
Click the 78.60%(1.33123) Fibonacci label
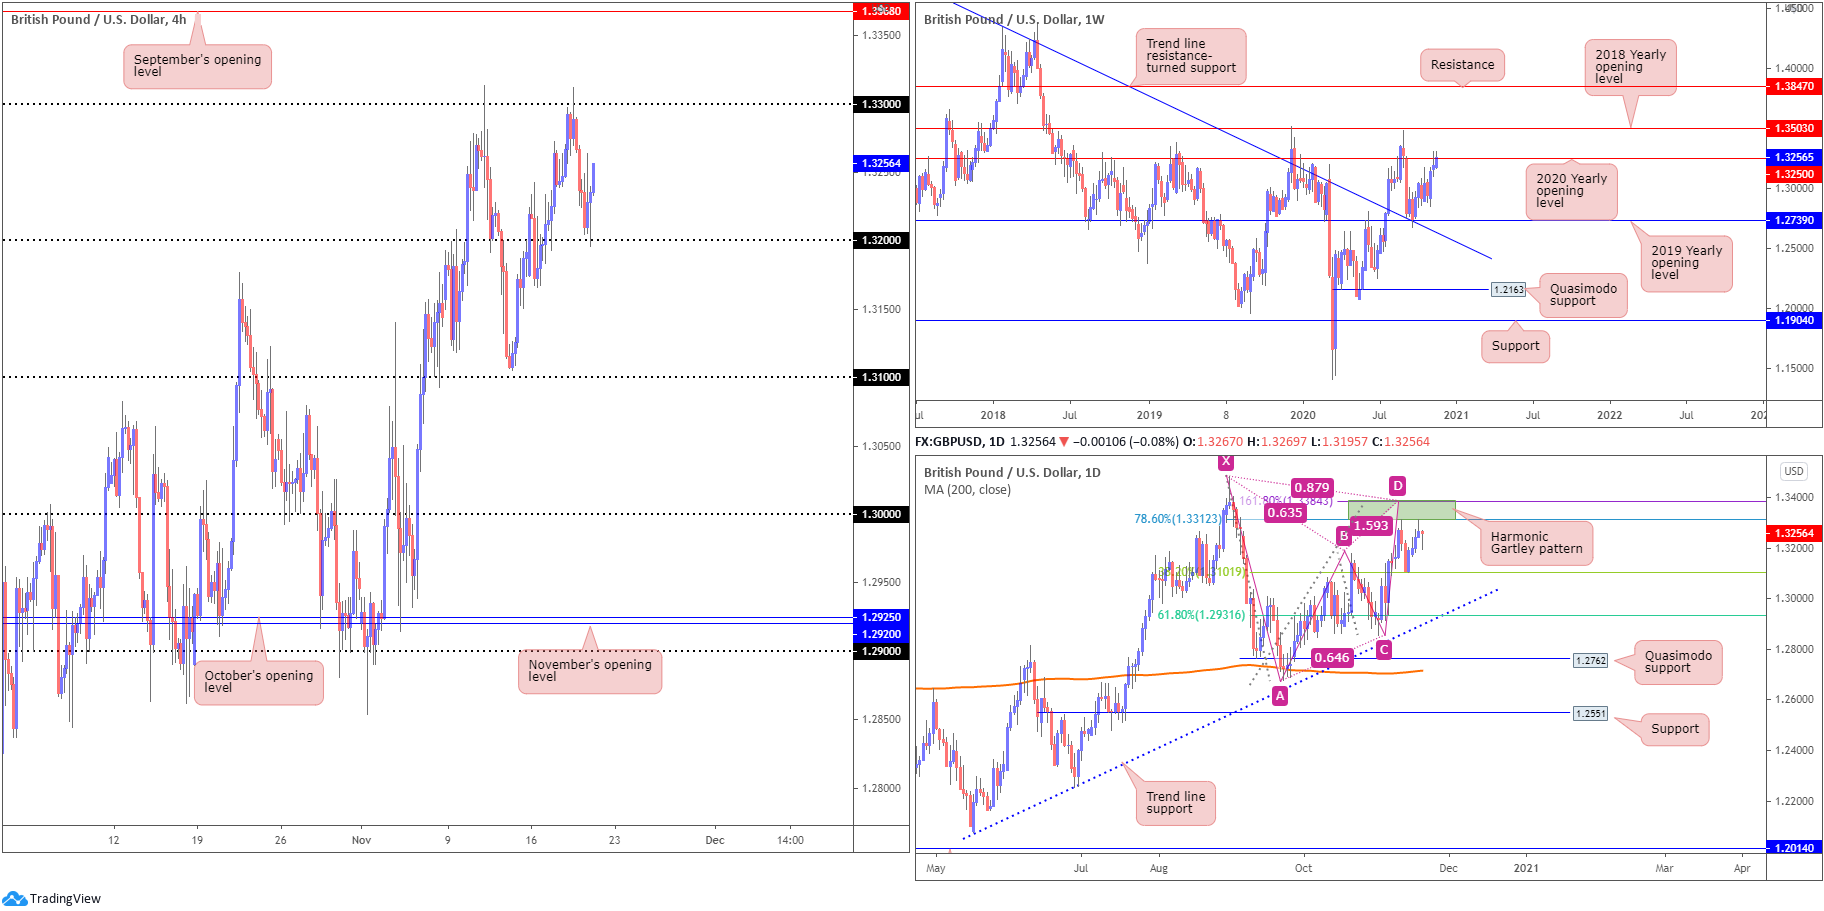tap(1177, 519)
